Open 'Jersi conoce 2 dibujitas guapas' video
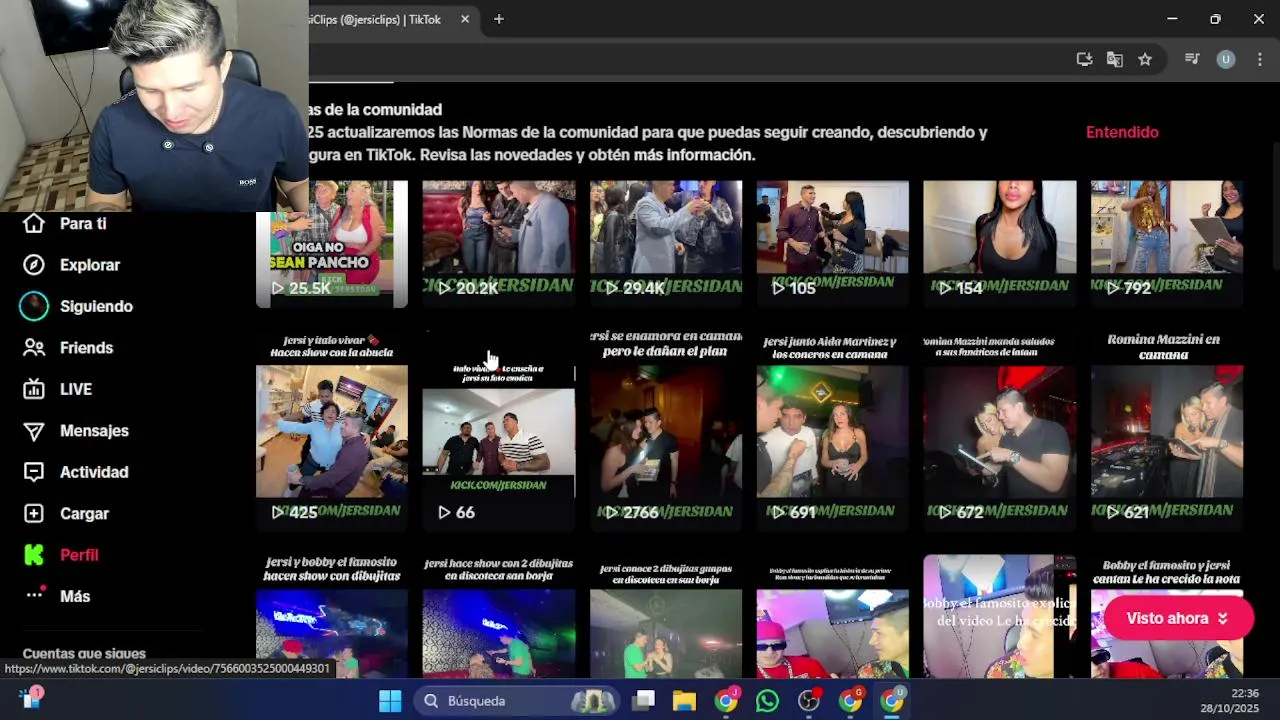The height and width of the screenshot is (720, 1280). pos(666,617)
